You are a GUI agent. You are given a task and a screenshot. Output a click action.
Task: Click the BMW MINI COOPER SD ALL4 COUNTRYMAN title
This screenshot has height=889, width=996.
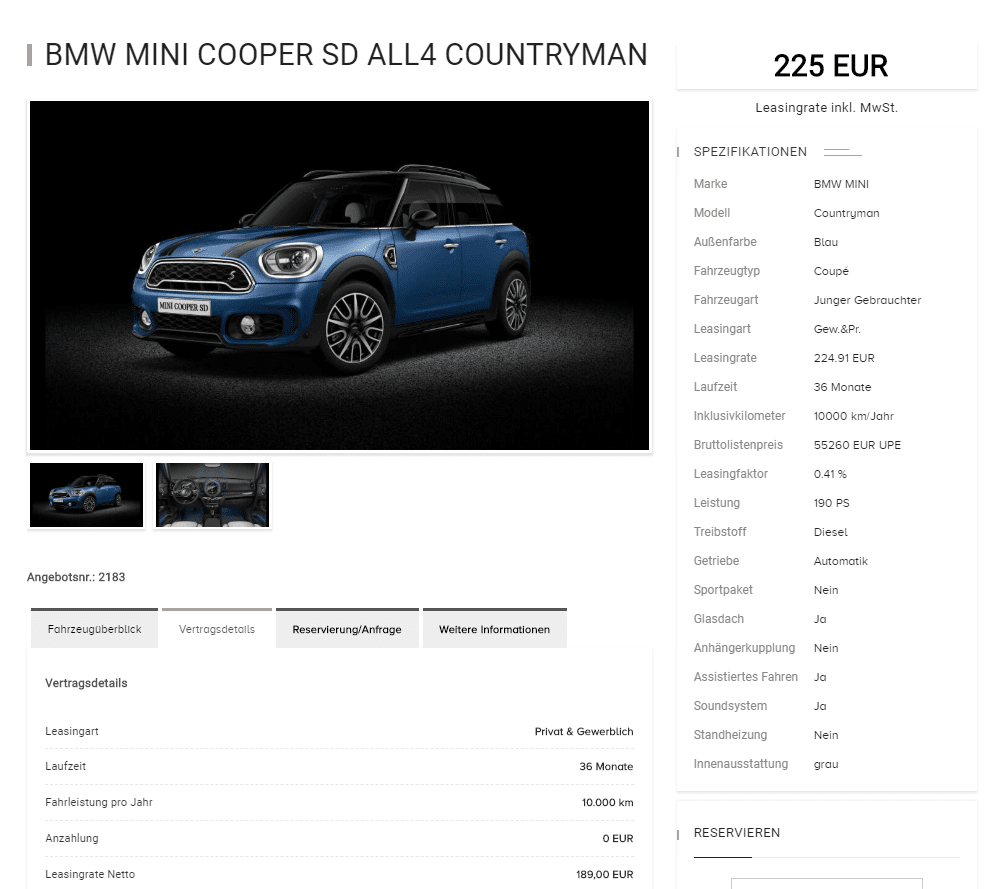[346, 55]
